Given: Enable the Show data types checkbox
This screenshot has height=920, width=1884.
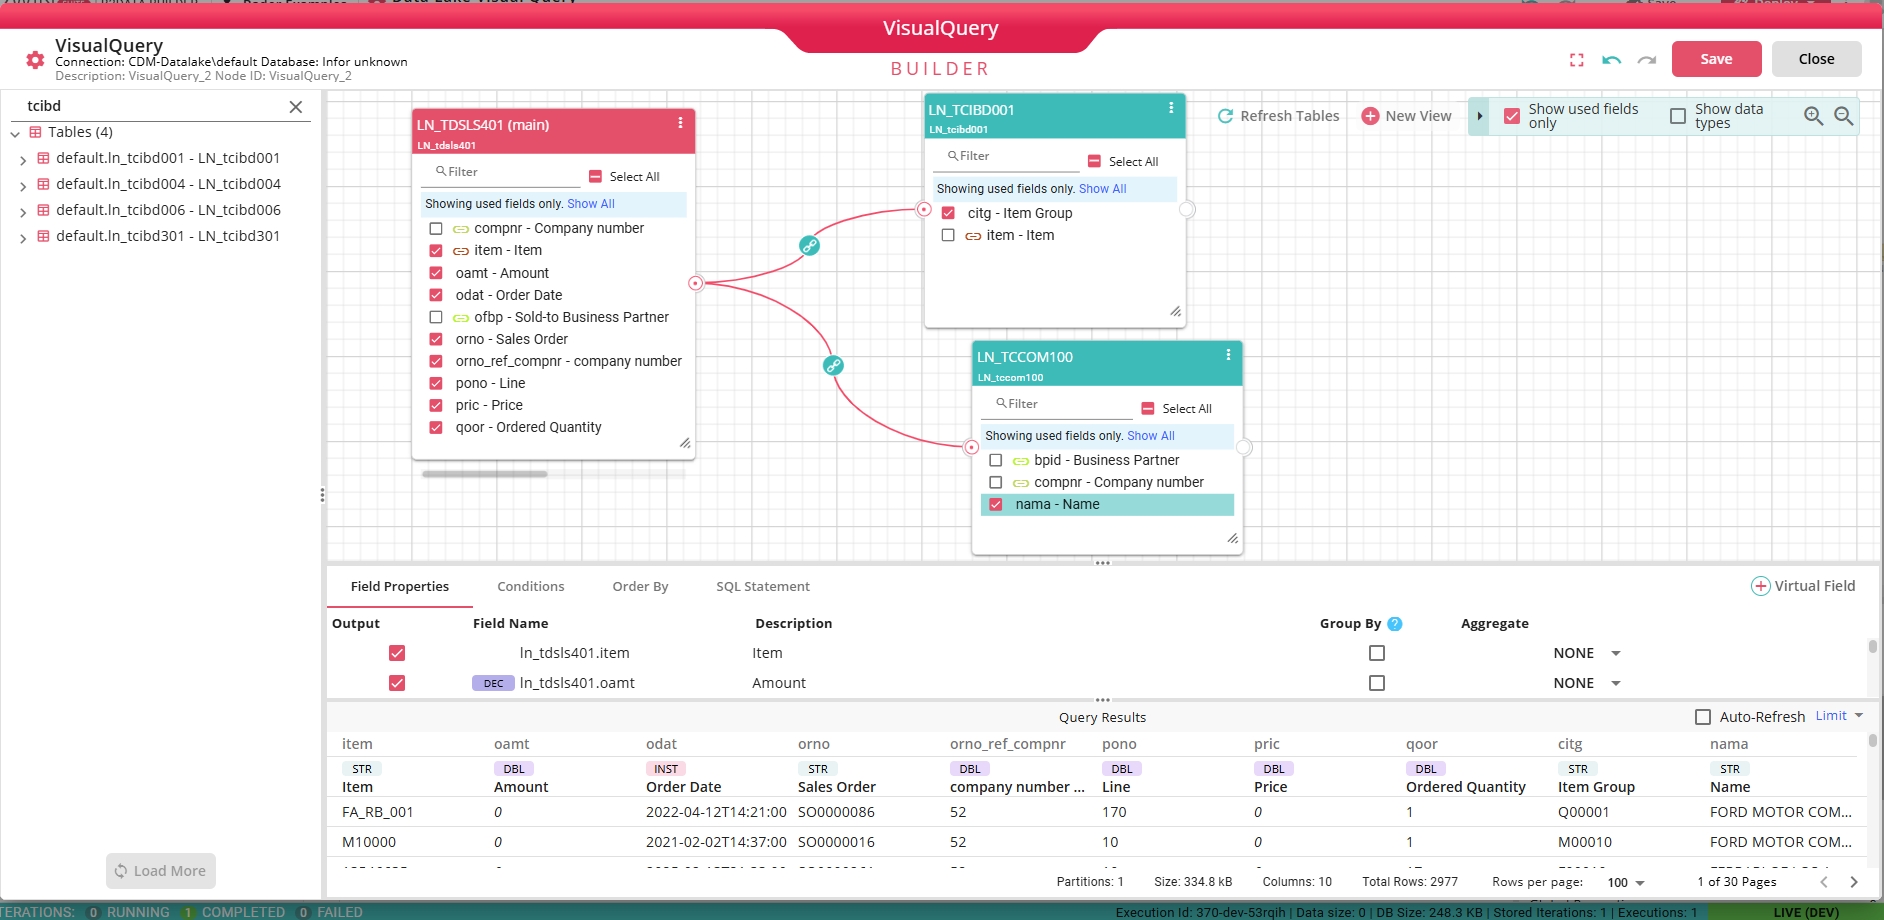Looking at the screenshot, I should coord(1679,116).
